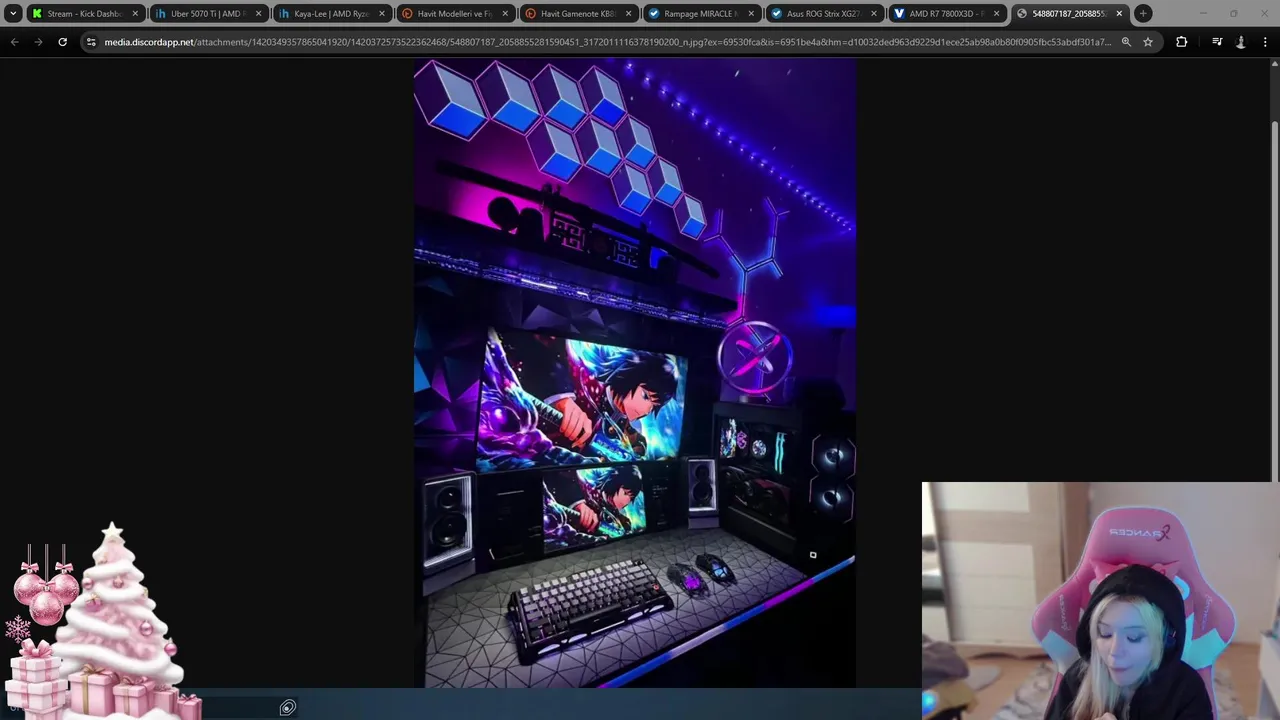Close the Asus ROG Strix tab
The width and height of the screenshot is (1280, 720).
pyautogui.click(x=873, y=14)
